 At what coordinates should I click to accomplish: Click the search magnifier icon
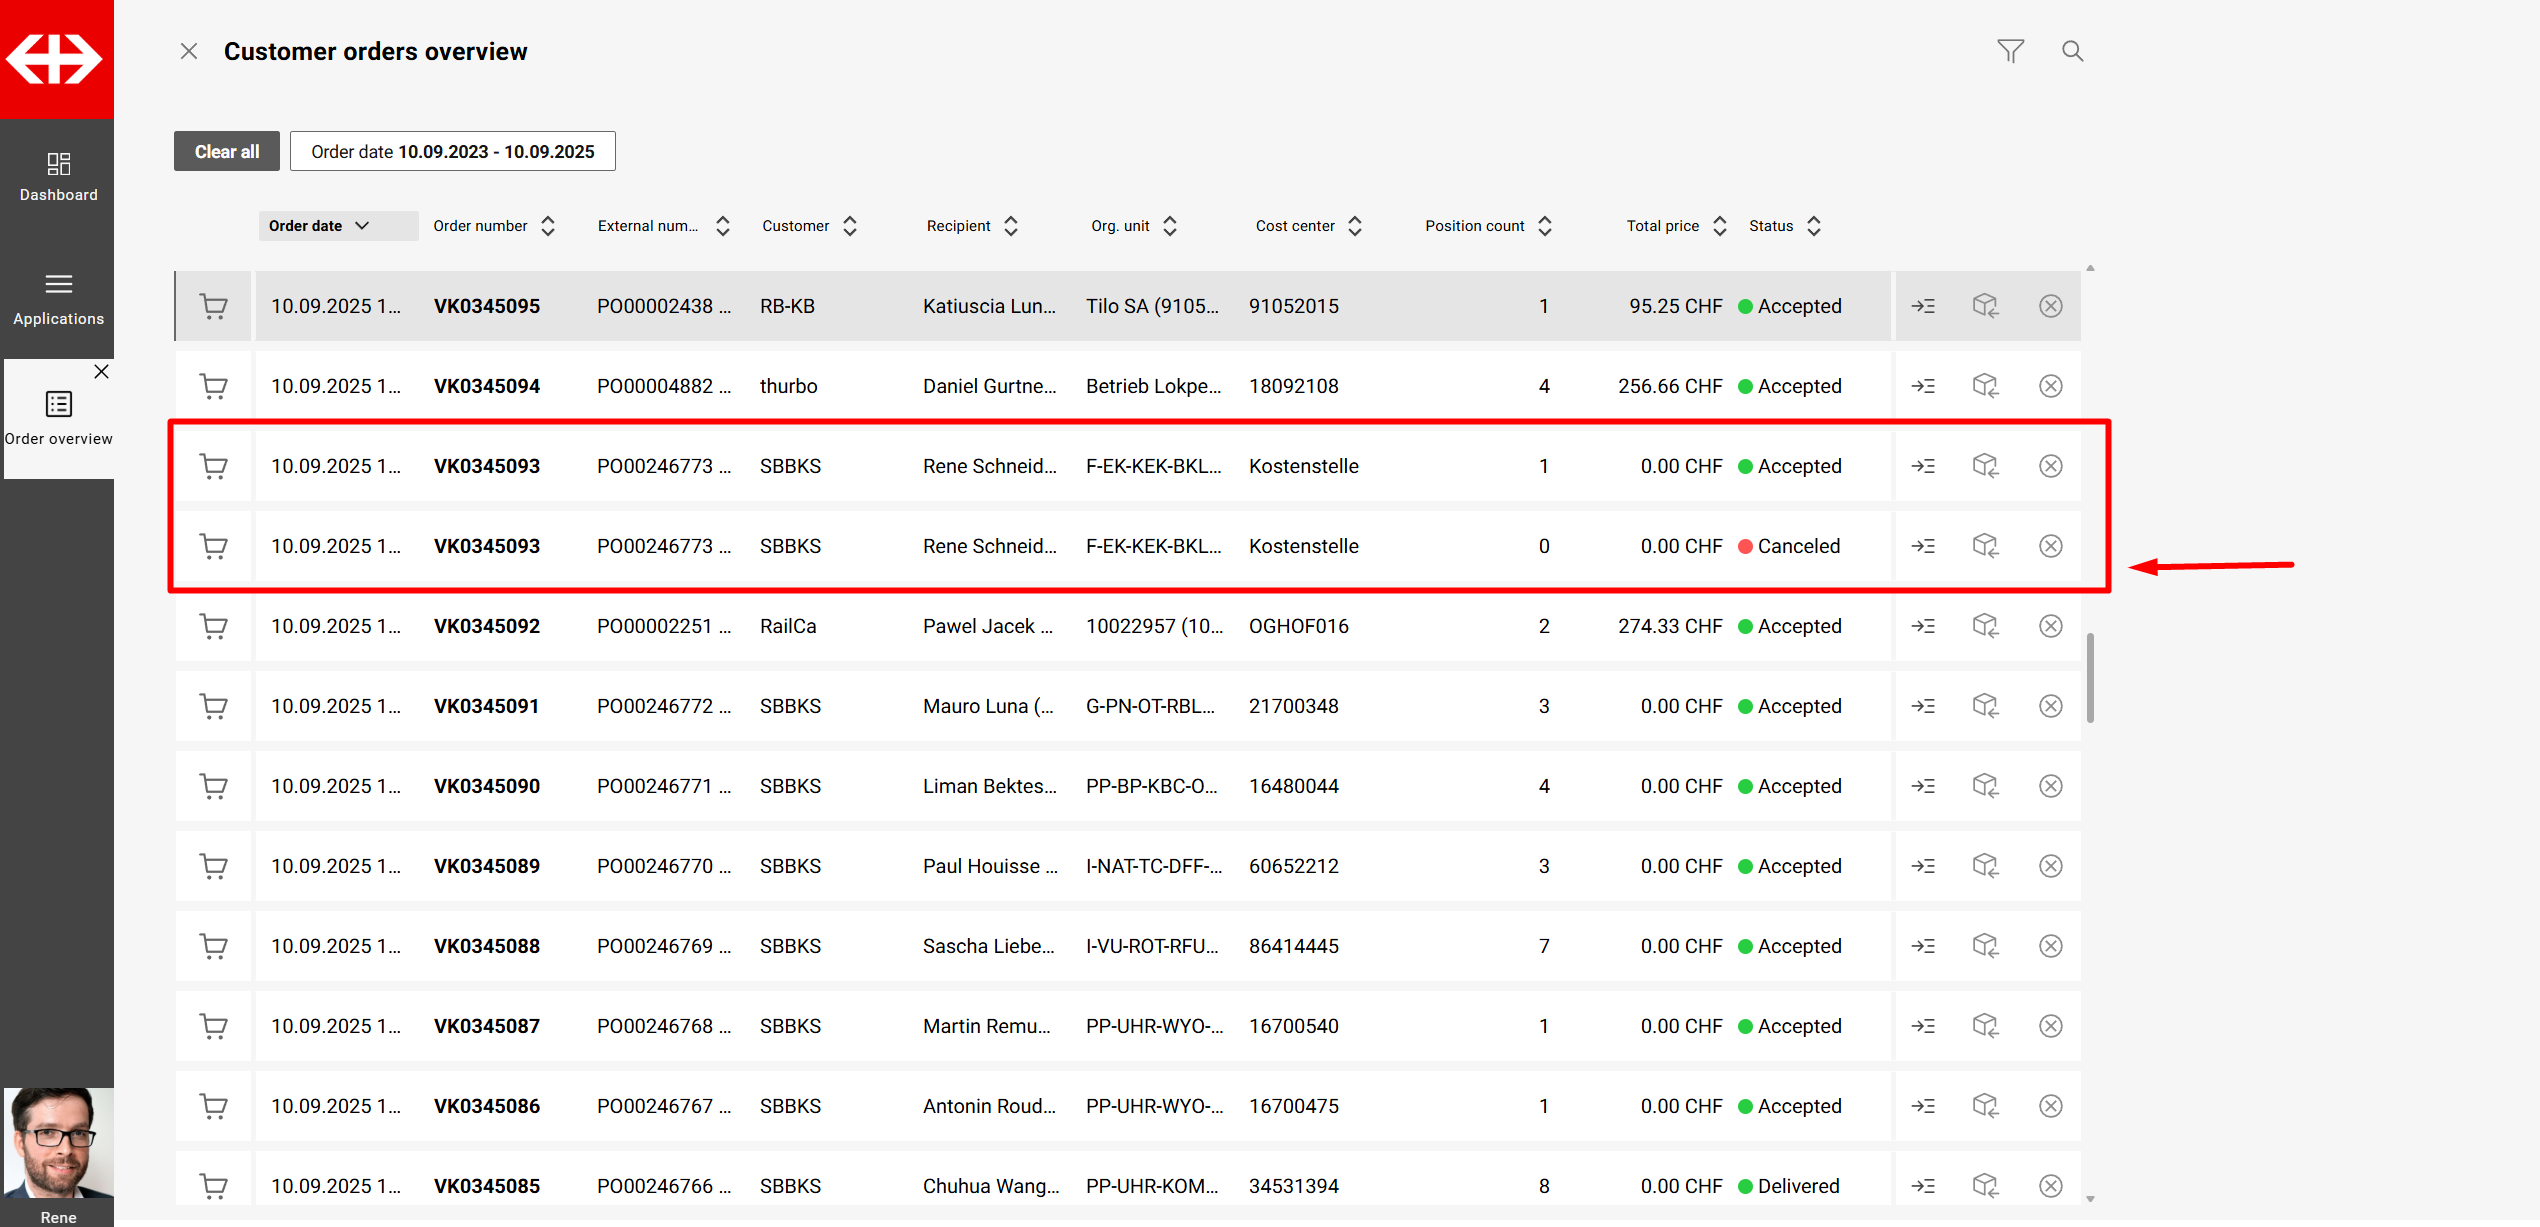tap(2072, 51)
